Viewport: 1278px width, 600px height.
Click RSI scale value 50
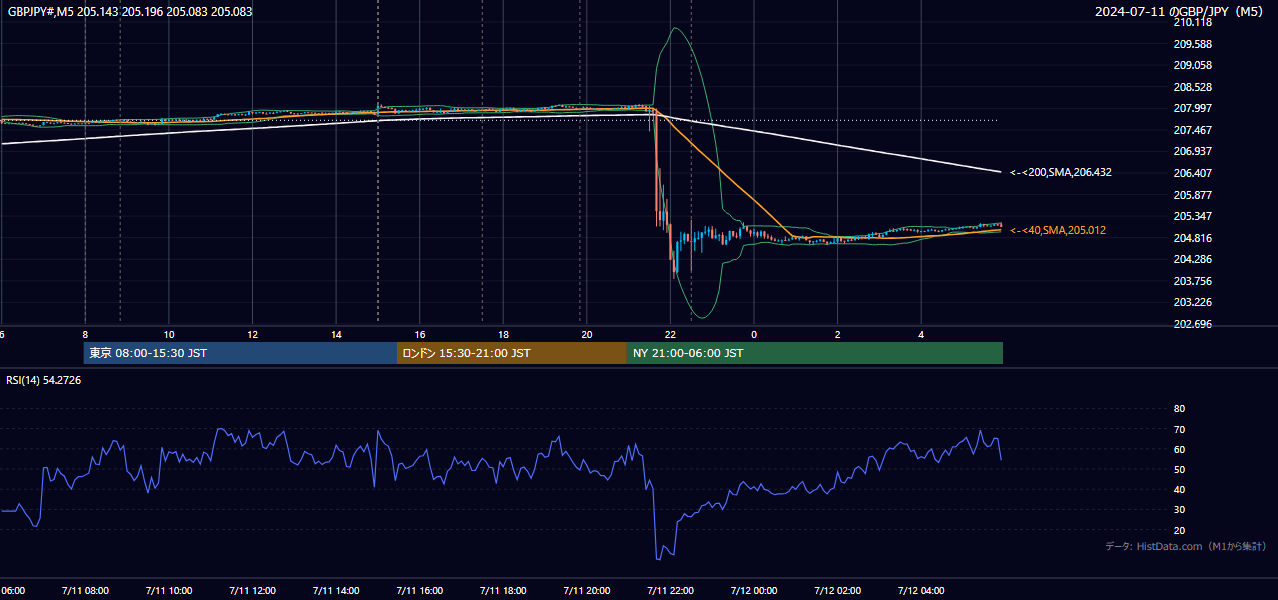coord(1179,469)
